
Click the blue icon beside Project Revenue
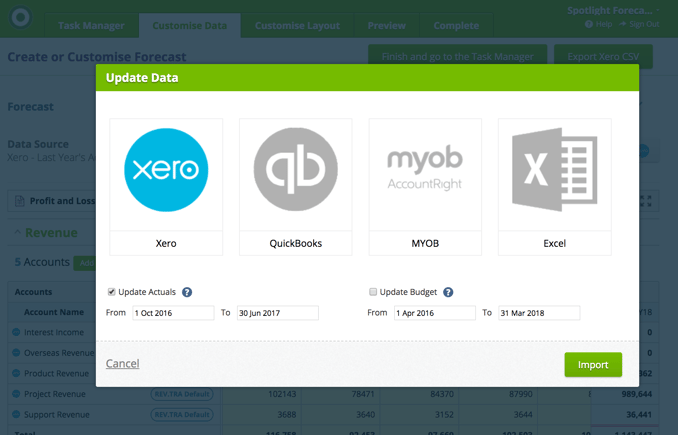click(16, 394)
